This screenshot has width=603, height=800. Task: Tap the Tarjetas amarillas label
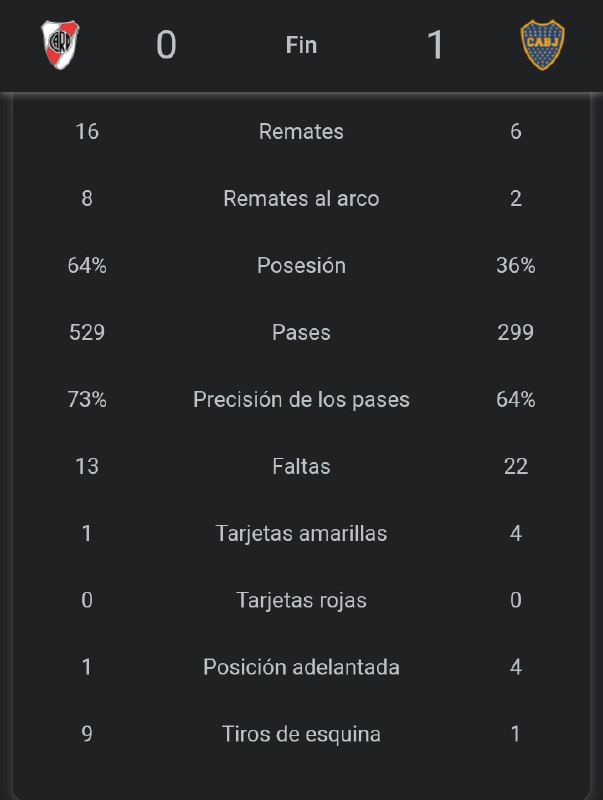(x=302, y=534)
